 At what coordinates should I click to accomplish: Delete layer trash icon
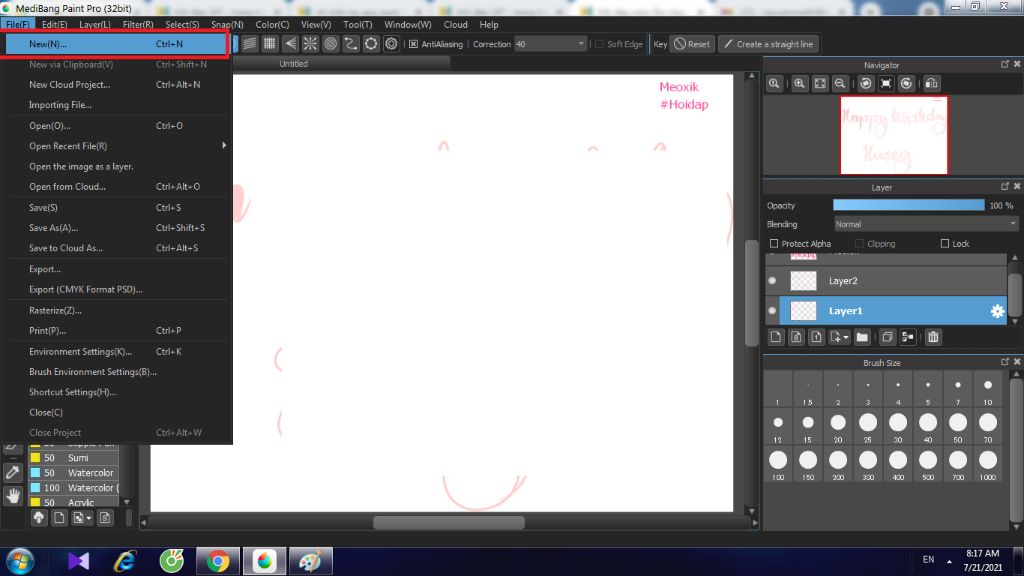pos(933,337)
